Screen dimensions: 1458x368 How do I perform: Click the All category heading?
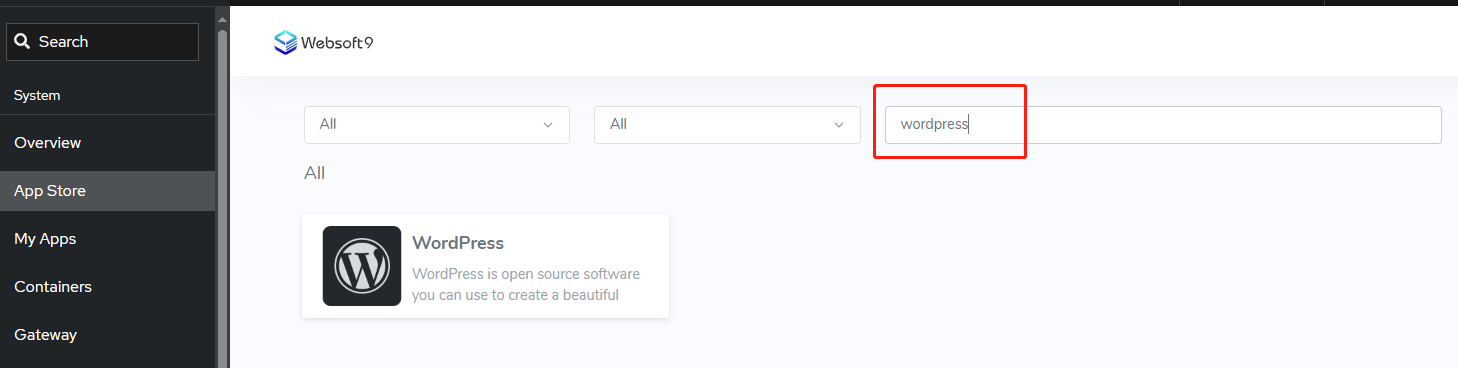pyautogui.click(x=315, y=173)
